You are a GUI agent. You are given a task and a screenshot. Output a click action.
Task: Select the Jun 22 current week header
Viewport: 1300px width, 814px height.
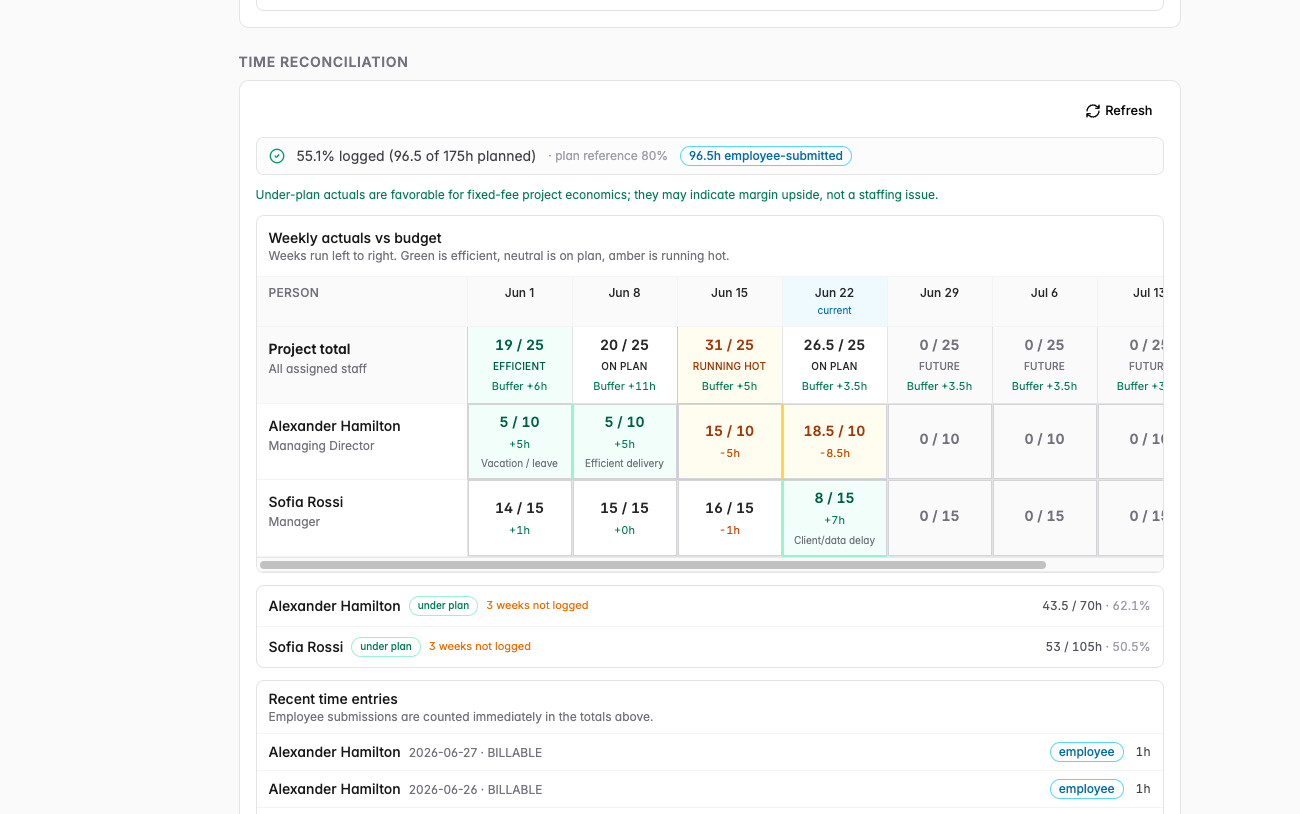pyautogui.click(x=835, y=301)
